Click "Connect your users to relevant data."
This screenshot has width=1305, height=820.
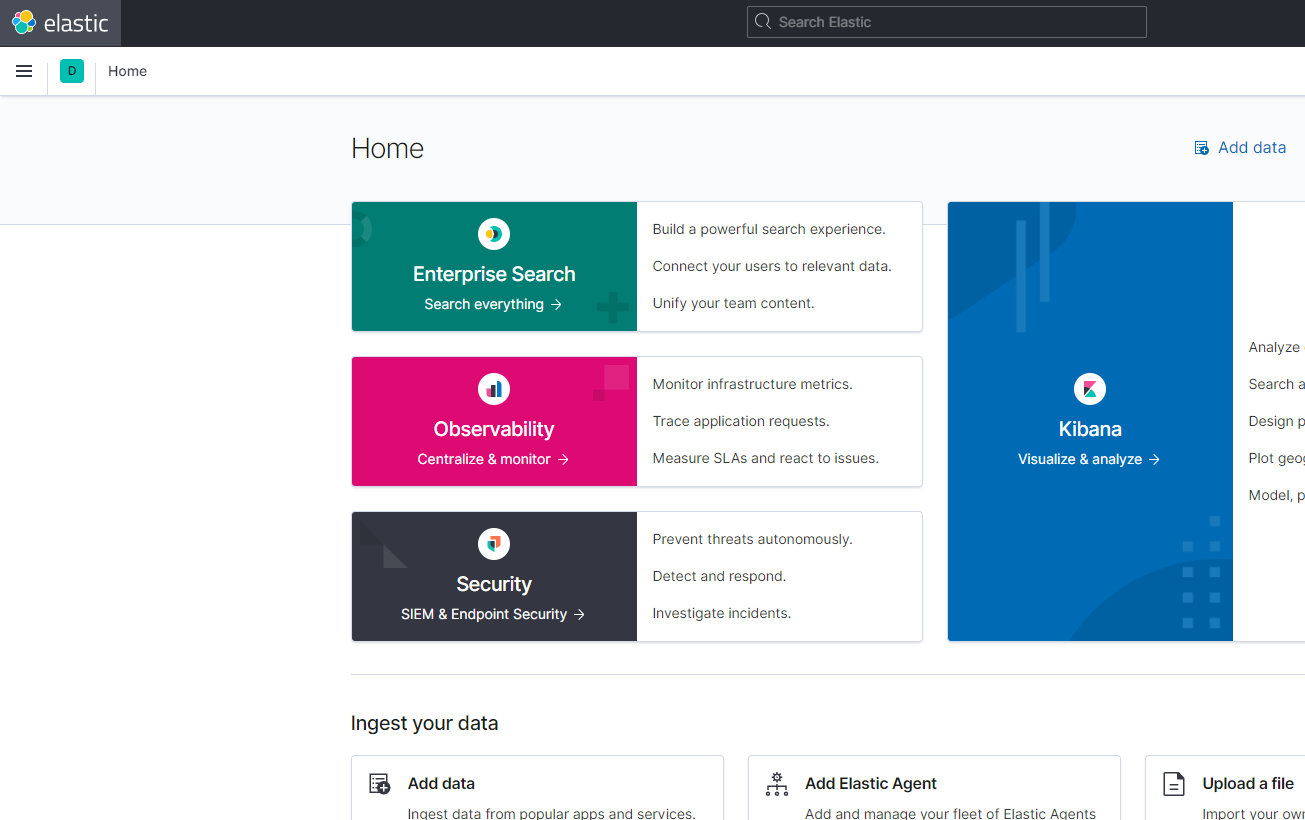772,266
